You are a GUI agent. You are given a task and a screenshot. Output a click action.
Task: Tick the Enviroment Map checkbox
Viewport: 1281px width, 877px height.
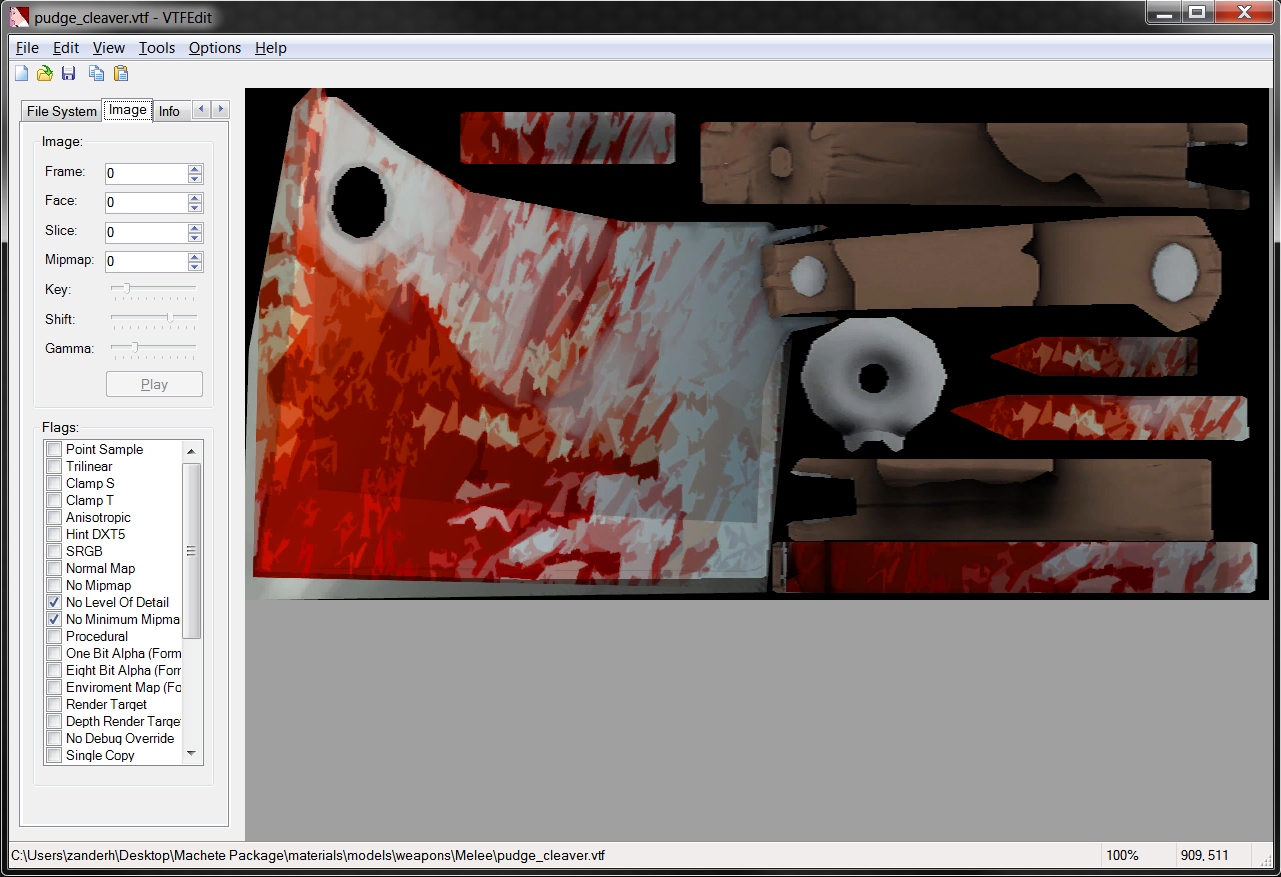click(x=54, y=688)
